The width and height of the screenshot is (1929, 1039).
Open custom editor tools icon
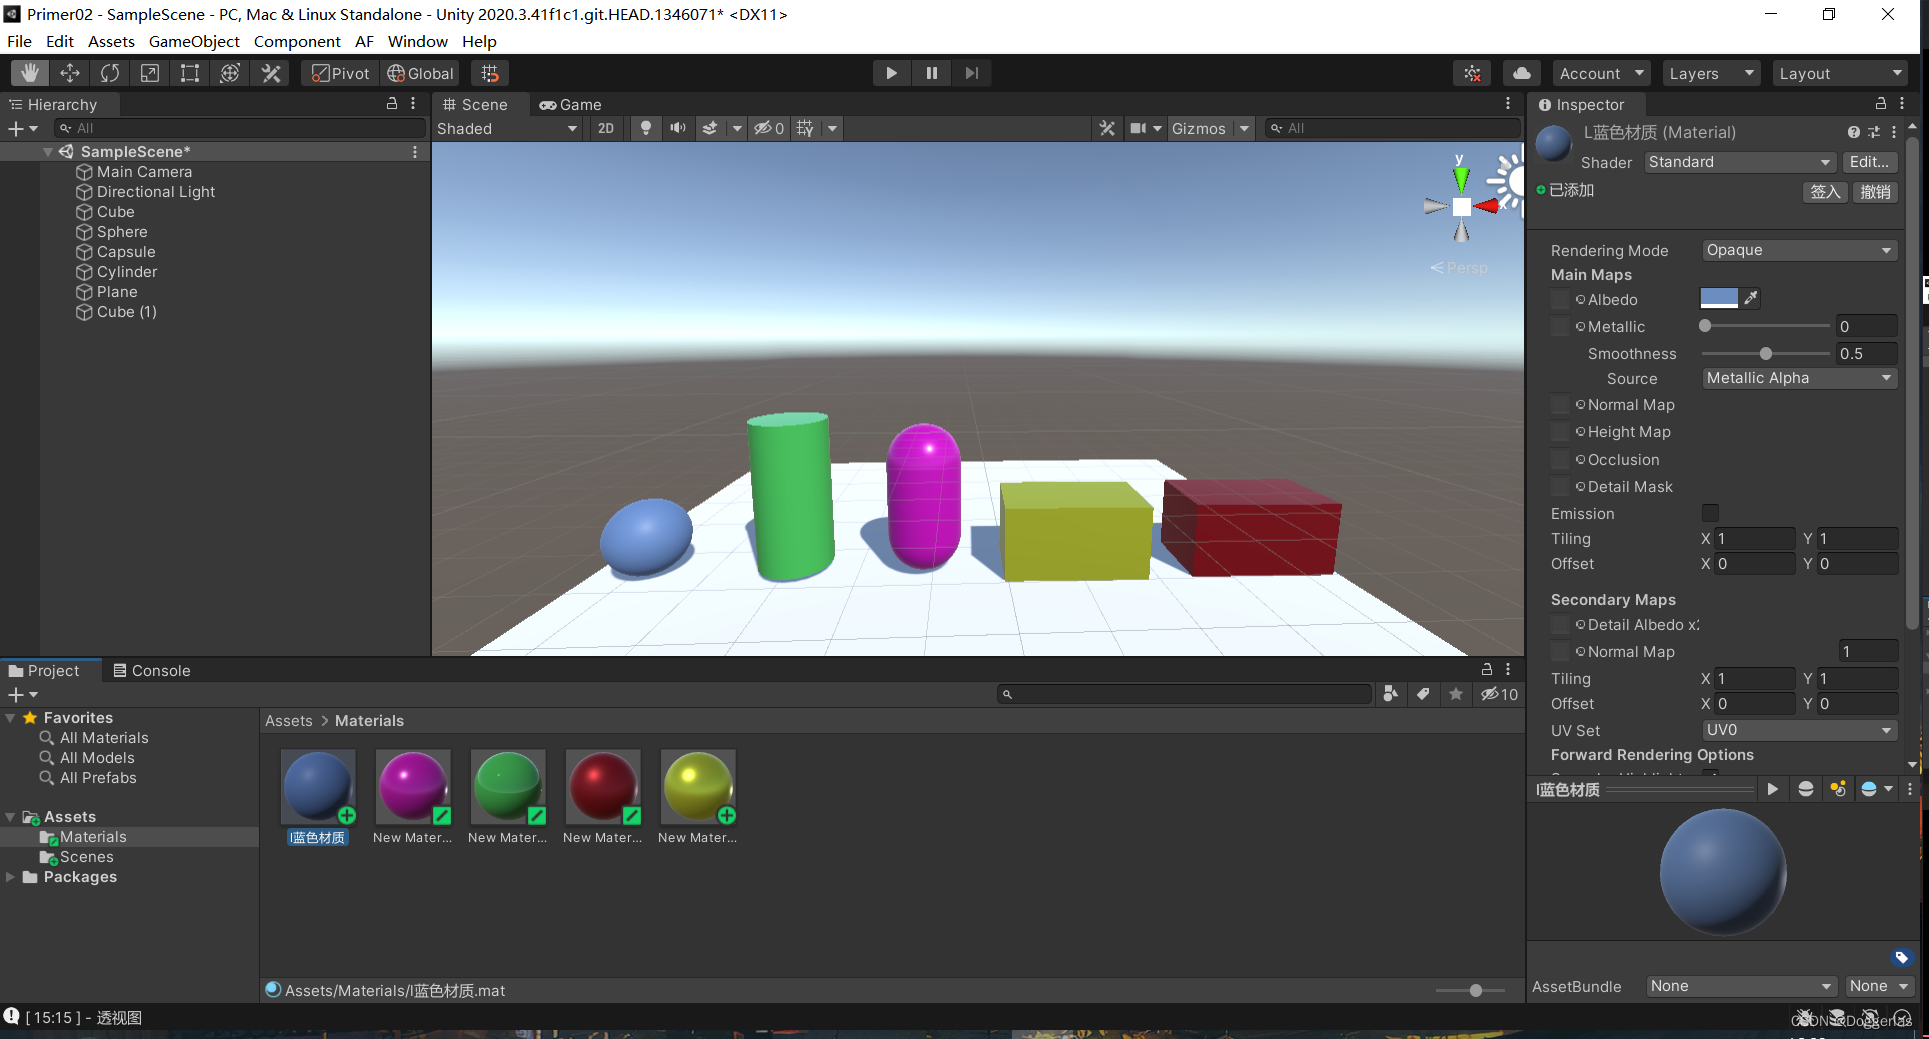pos(271,73)
